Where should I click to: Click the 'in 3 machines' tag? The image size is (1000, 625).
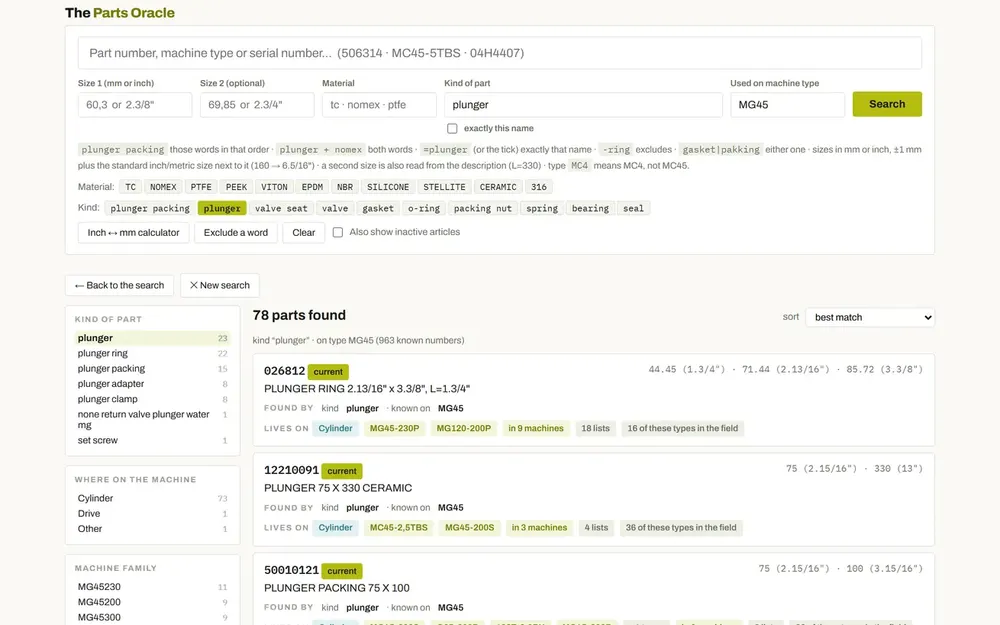point(540,527)
